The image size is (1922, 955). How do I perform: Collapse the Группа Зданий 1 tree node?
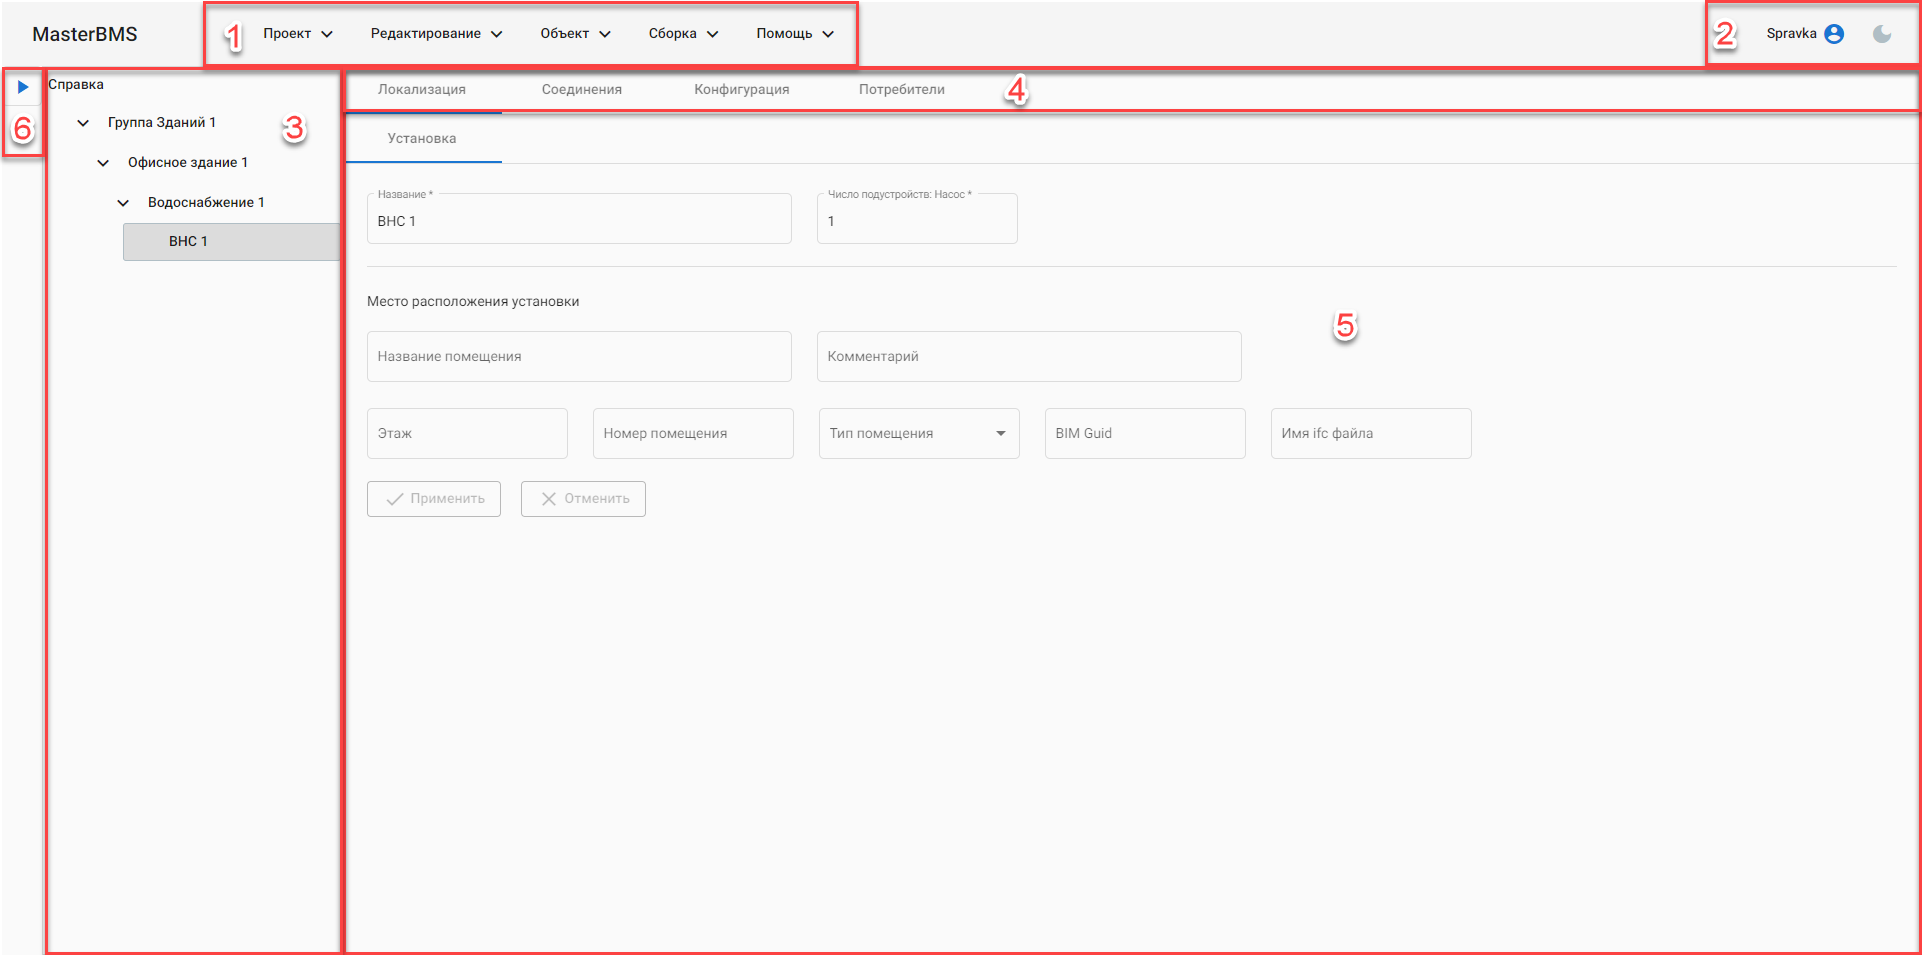coord(83,122)
